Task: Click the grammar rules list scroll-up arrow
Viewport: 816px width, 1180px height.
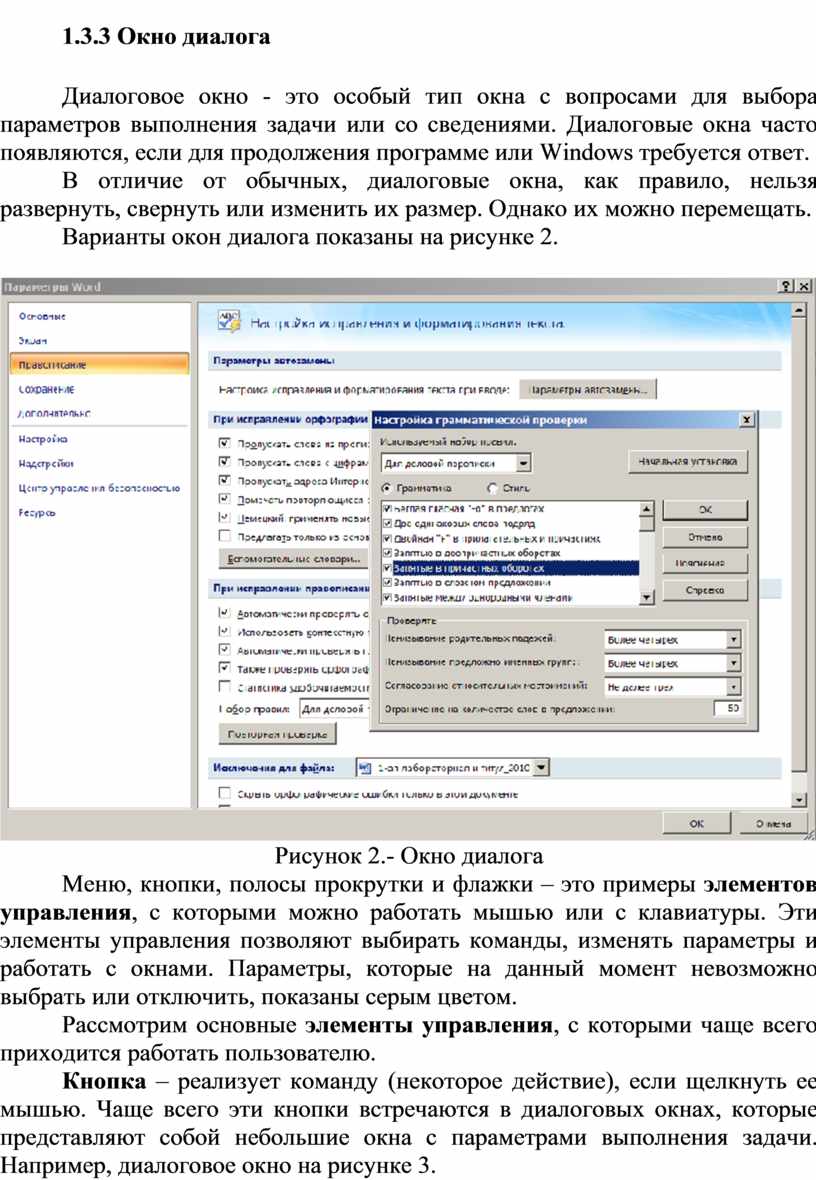Action: pyautogui.click(x=646, y=509)
